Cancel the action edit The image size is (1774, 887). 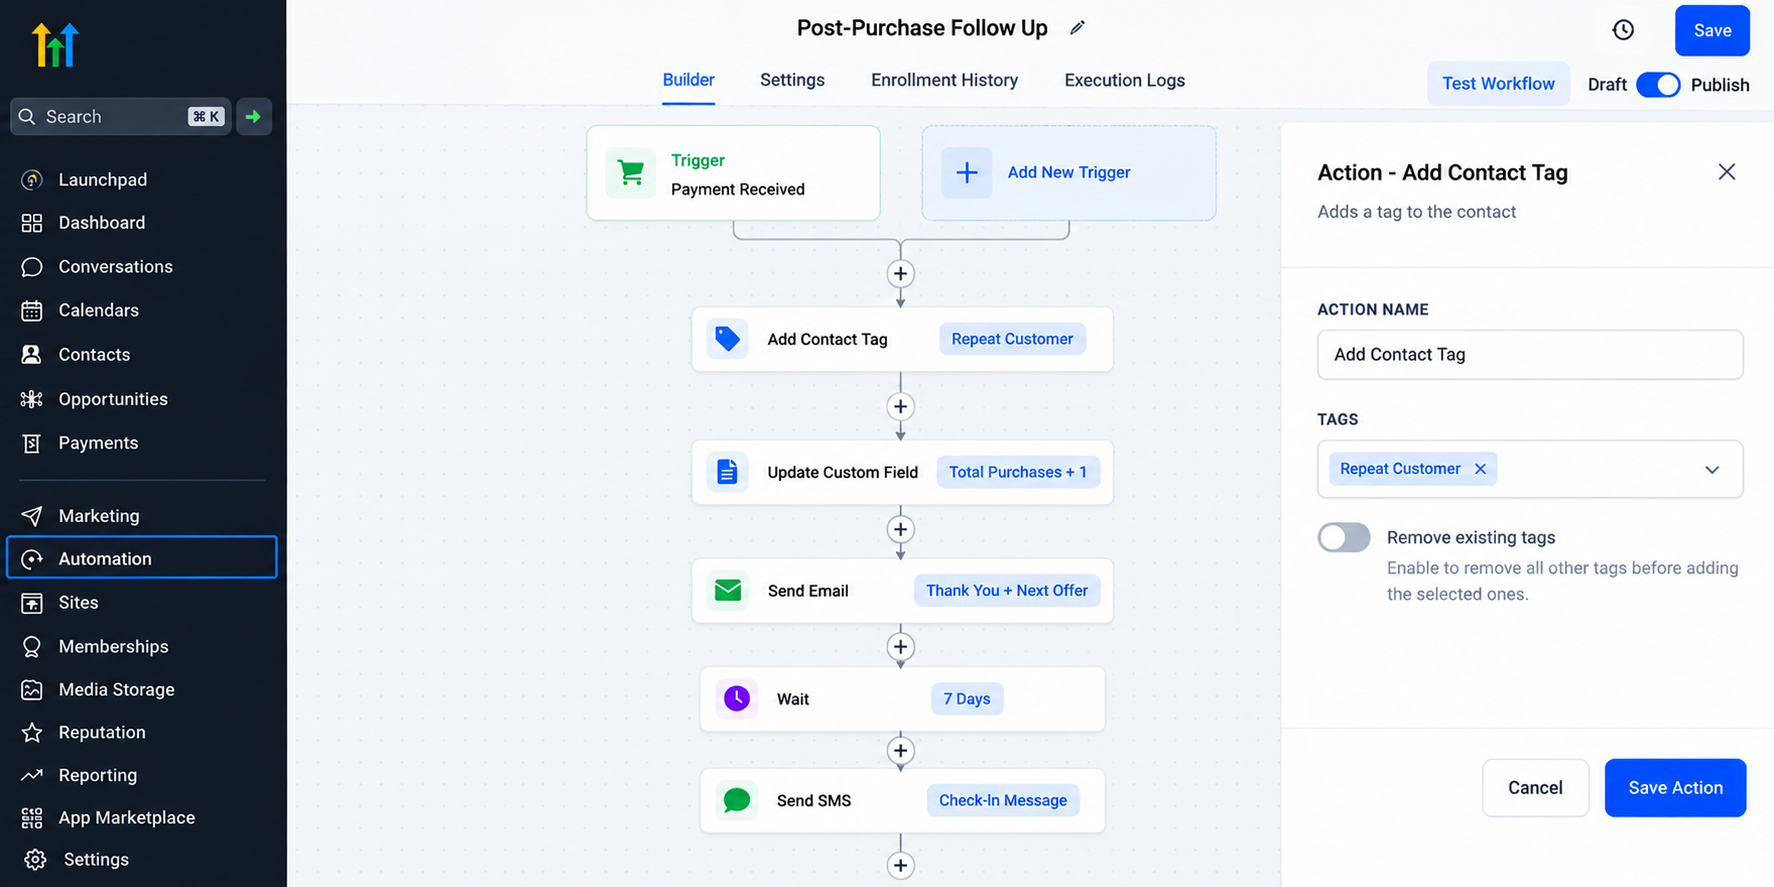pos(1535,788)
